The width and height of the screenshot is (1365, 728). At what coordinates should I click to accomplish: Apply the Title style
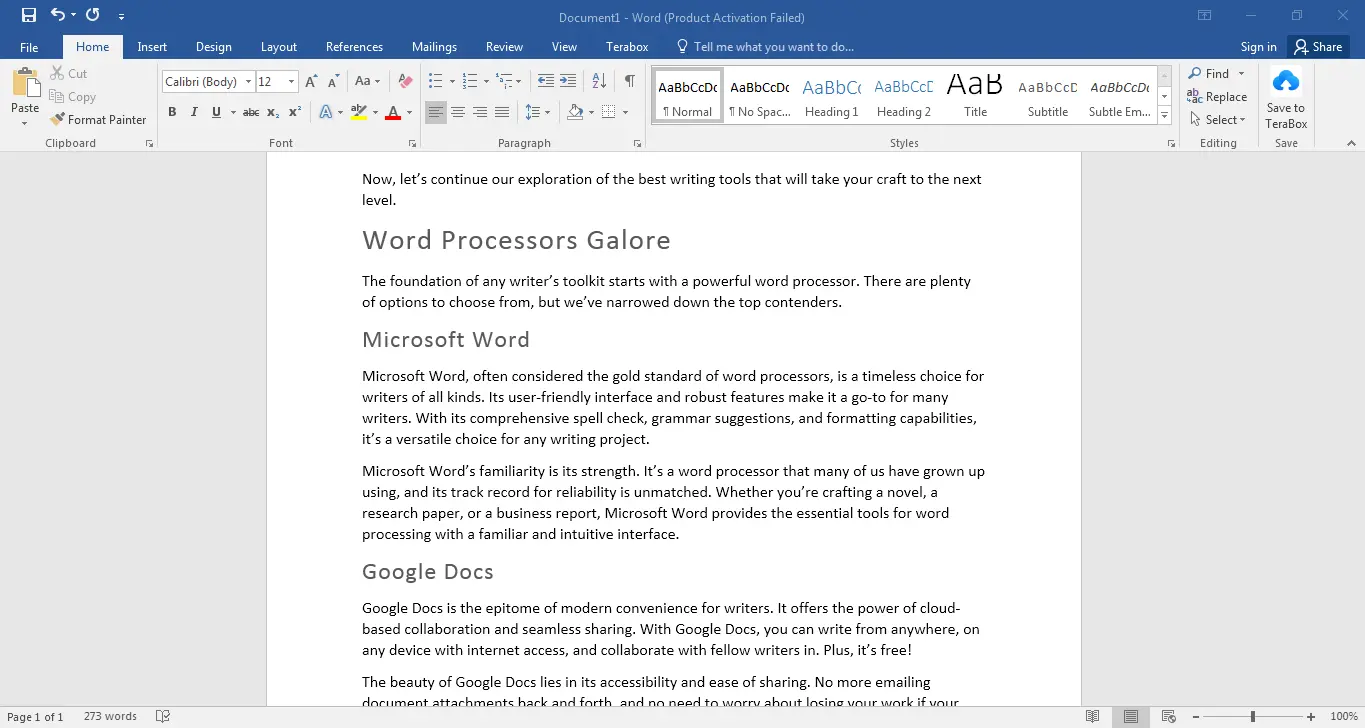pos(976,95)
